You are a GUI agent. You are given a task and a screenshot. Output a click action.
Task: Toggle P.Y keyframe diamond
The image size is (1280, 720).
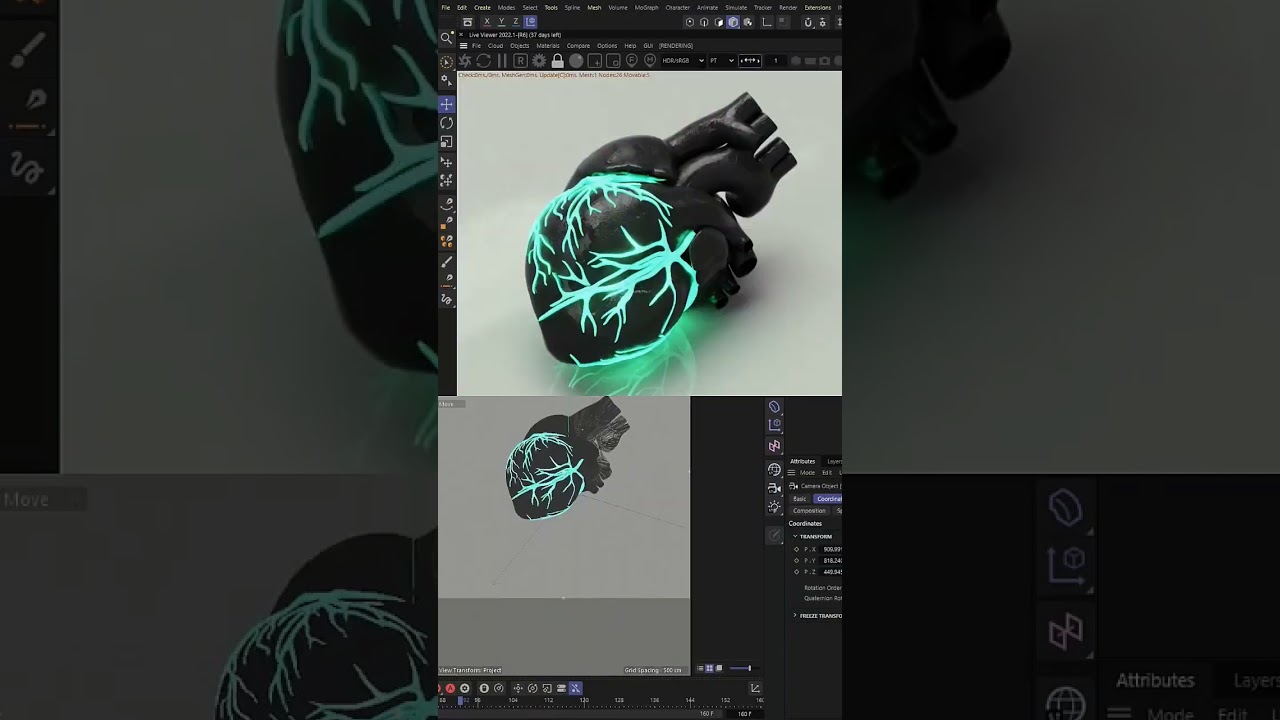coord(796,561)
